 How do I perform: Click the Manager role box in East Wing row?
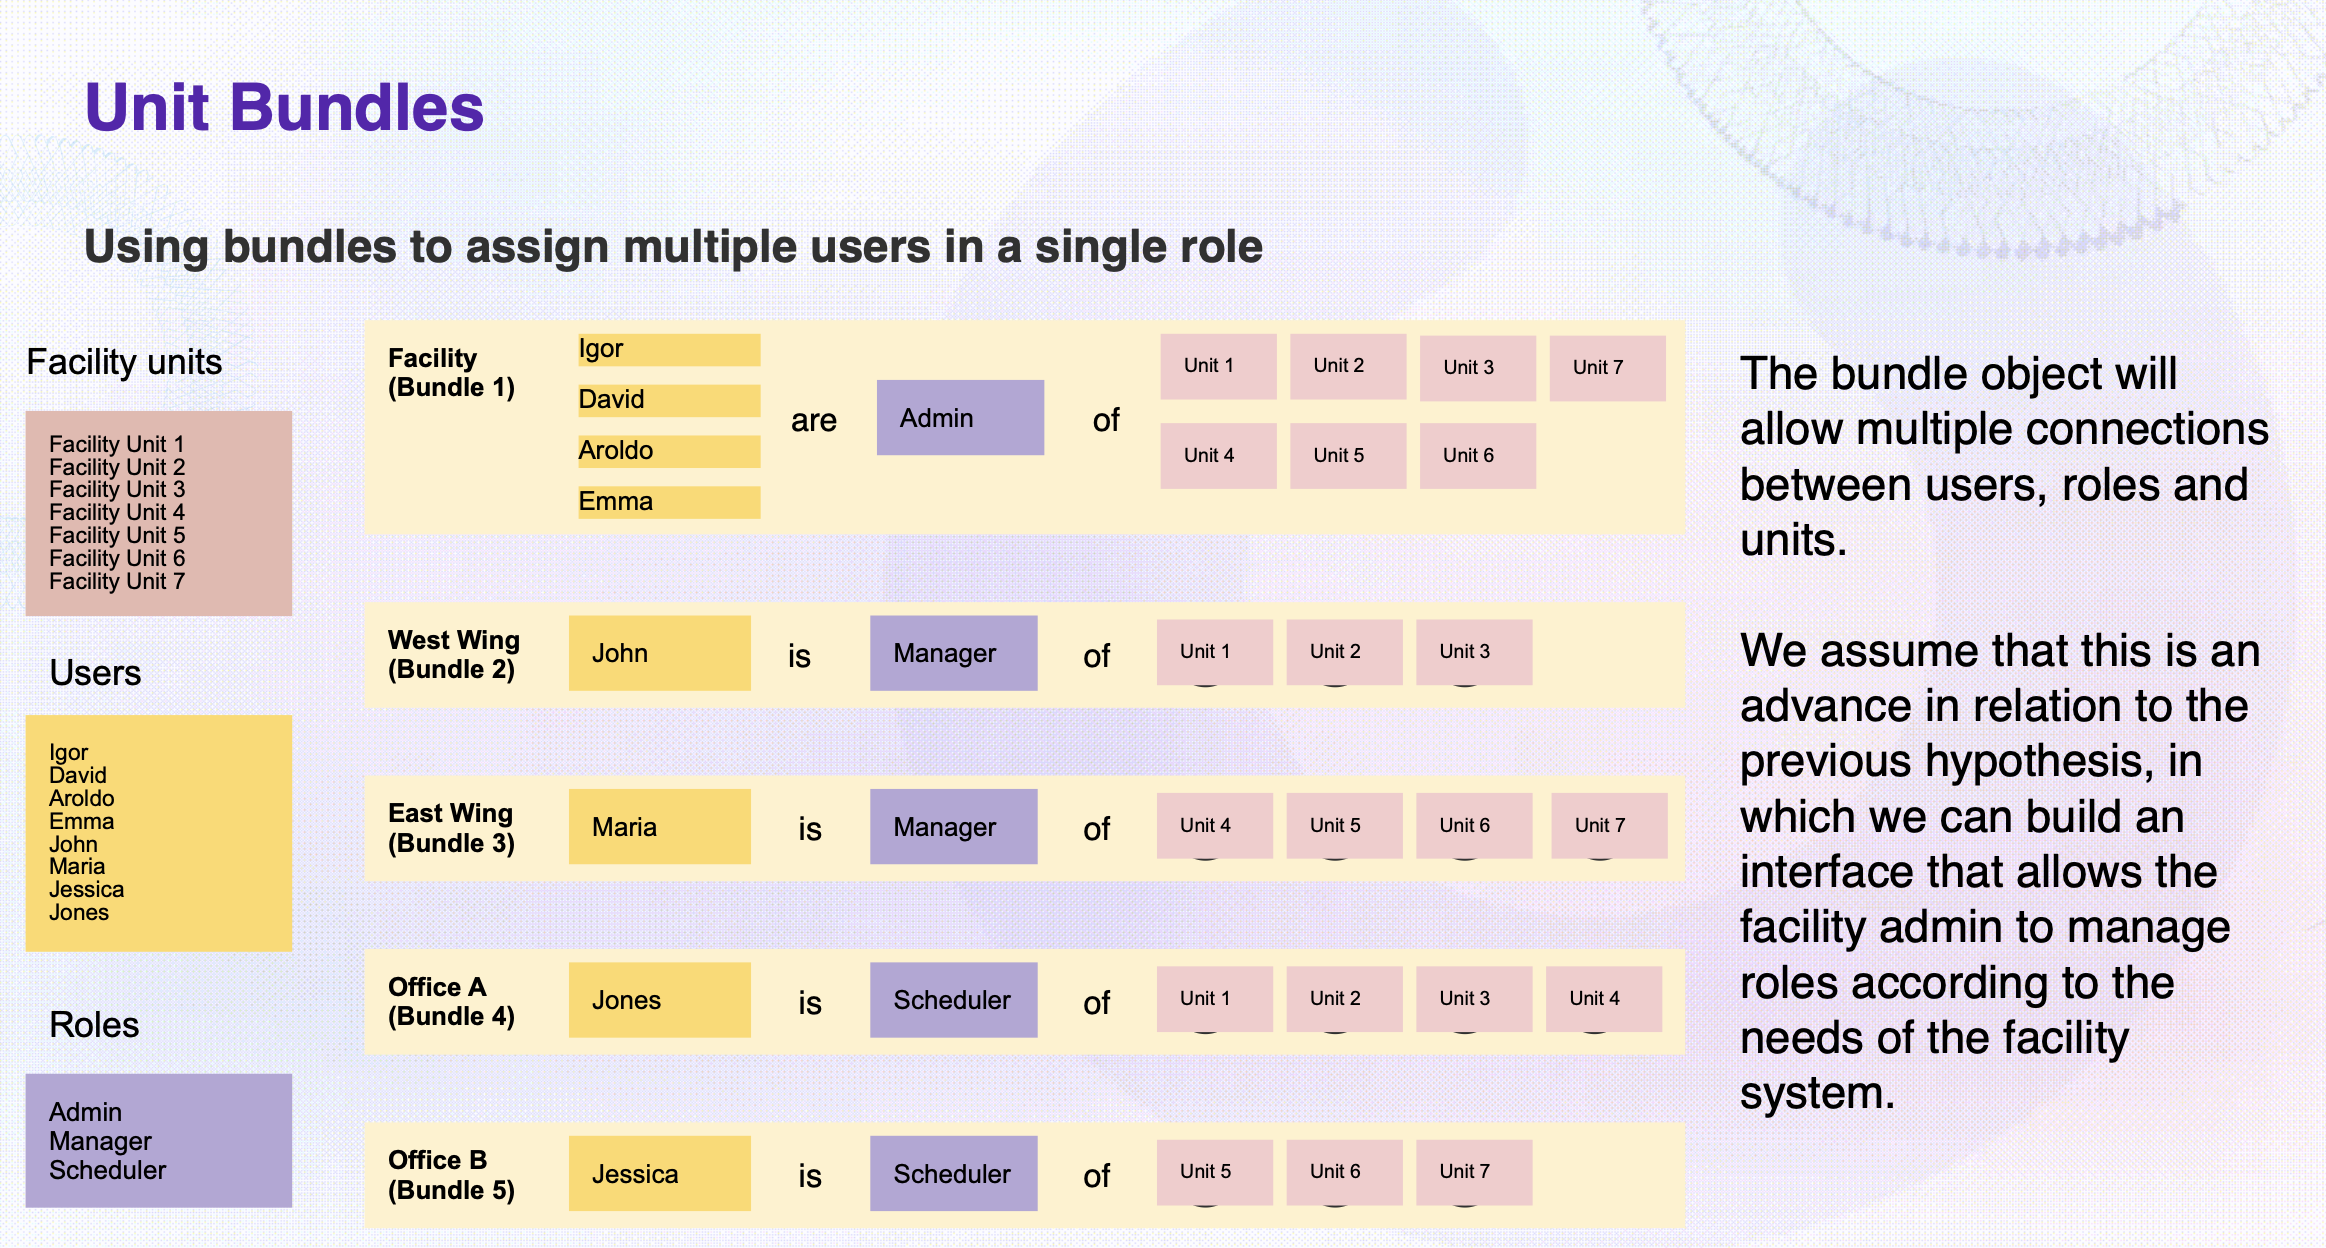tap(953, 827)
